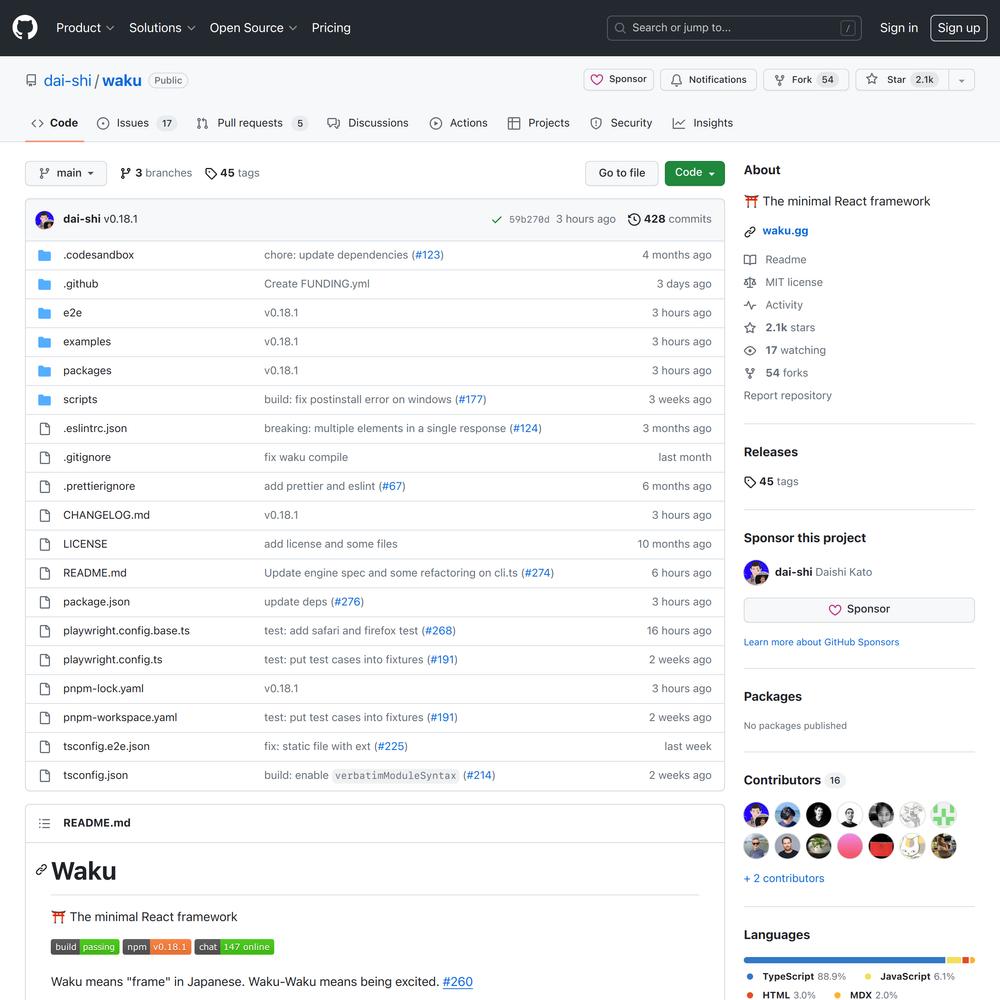Click the pink contributor avatar
Screen dimensions: 1000x1000
point(849,846)
